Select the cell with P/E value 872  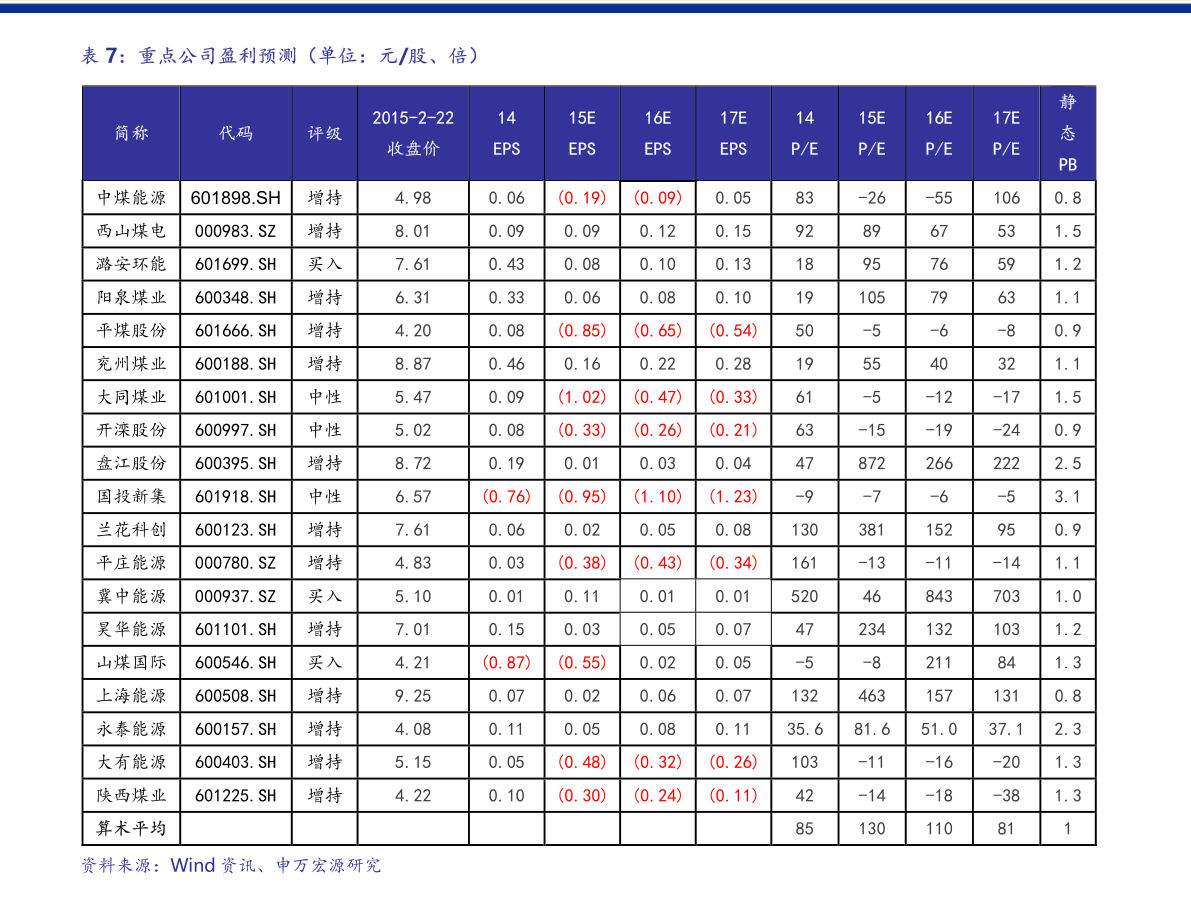[x=872, y=464]
